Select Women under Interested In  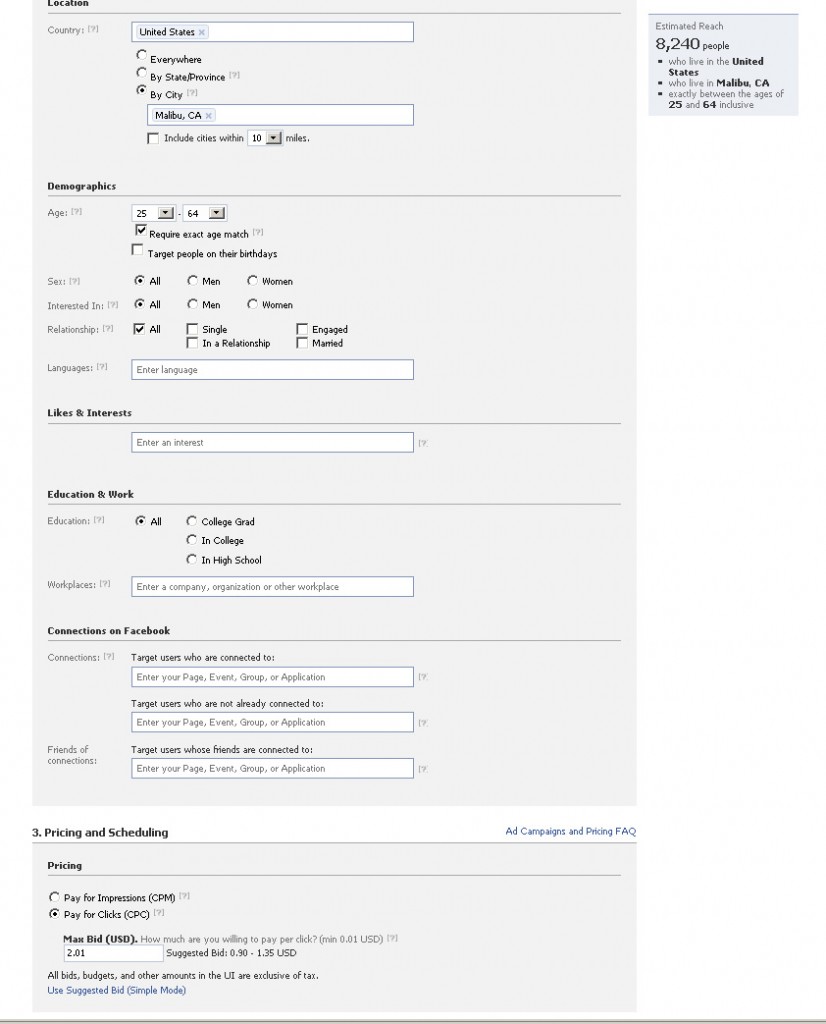click(x=252, y=305)
